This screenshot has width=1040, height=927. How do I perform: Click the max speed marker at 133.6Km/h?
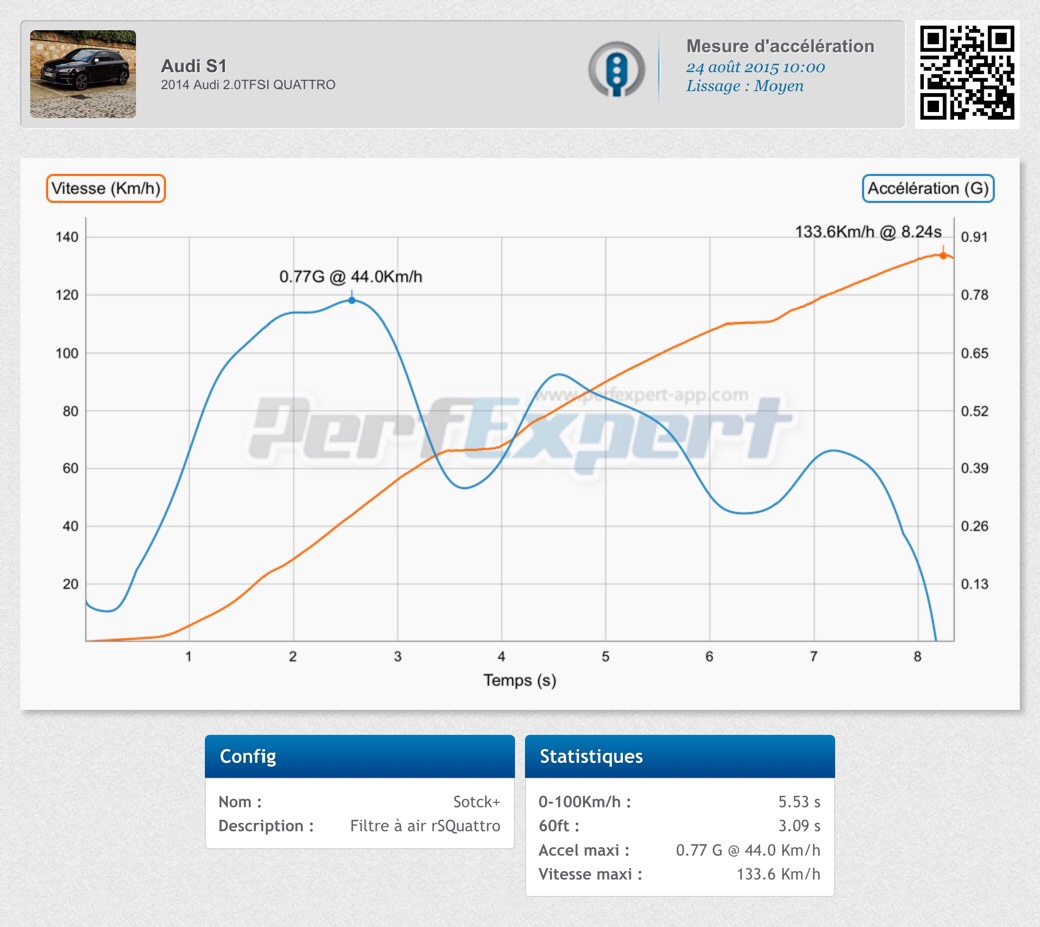pos(942,255)
